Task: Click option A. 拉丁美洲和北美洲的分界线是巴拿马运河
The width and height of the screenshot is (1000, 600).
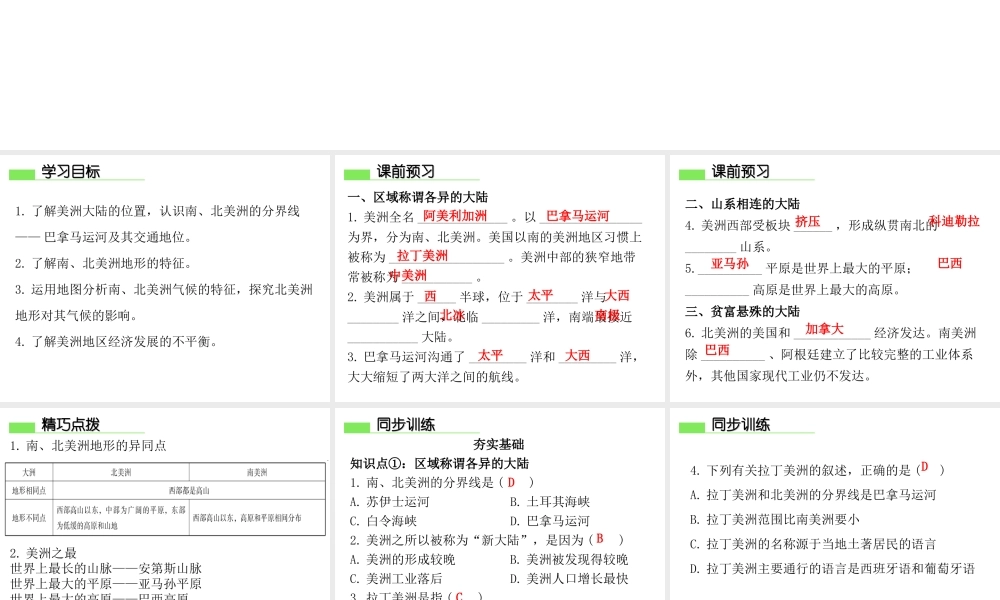Action: pyautogui.click(x=813, y=495)
